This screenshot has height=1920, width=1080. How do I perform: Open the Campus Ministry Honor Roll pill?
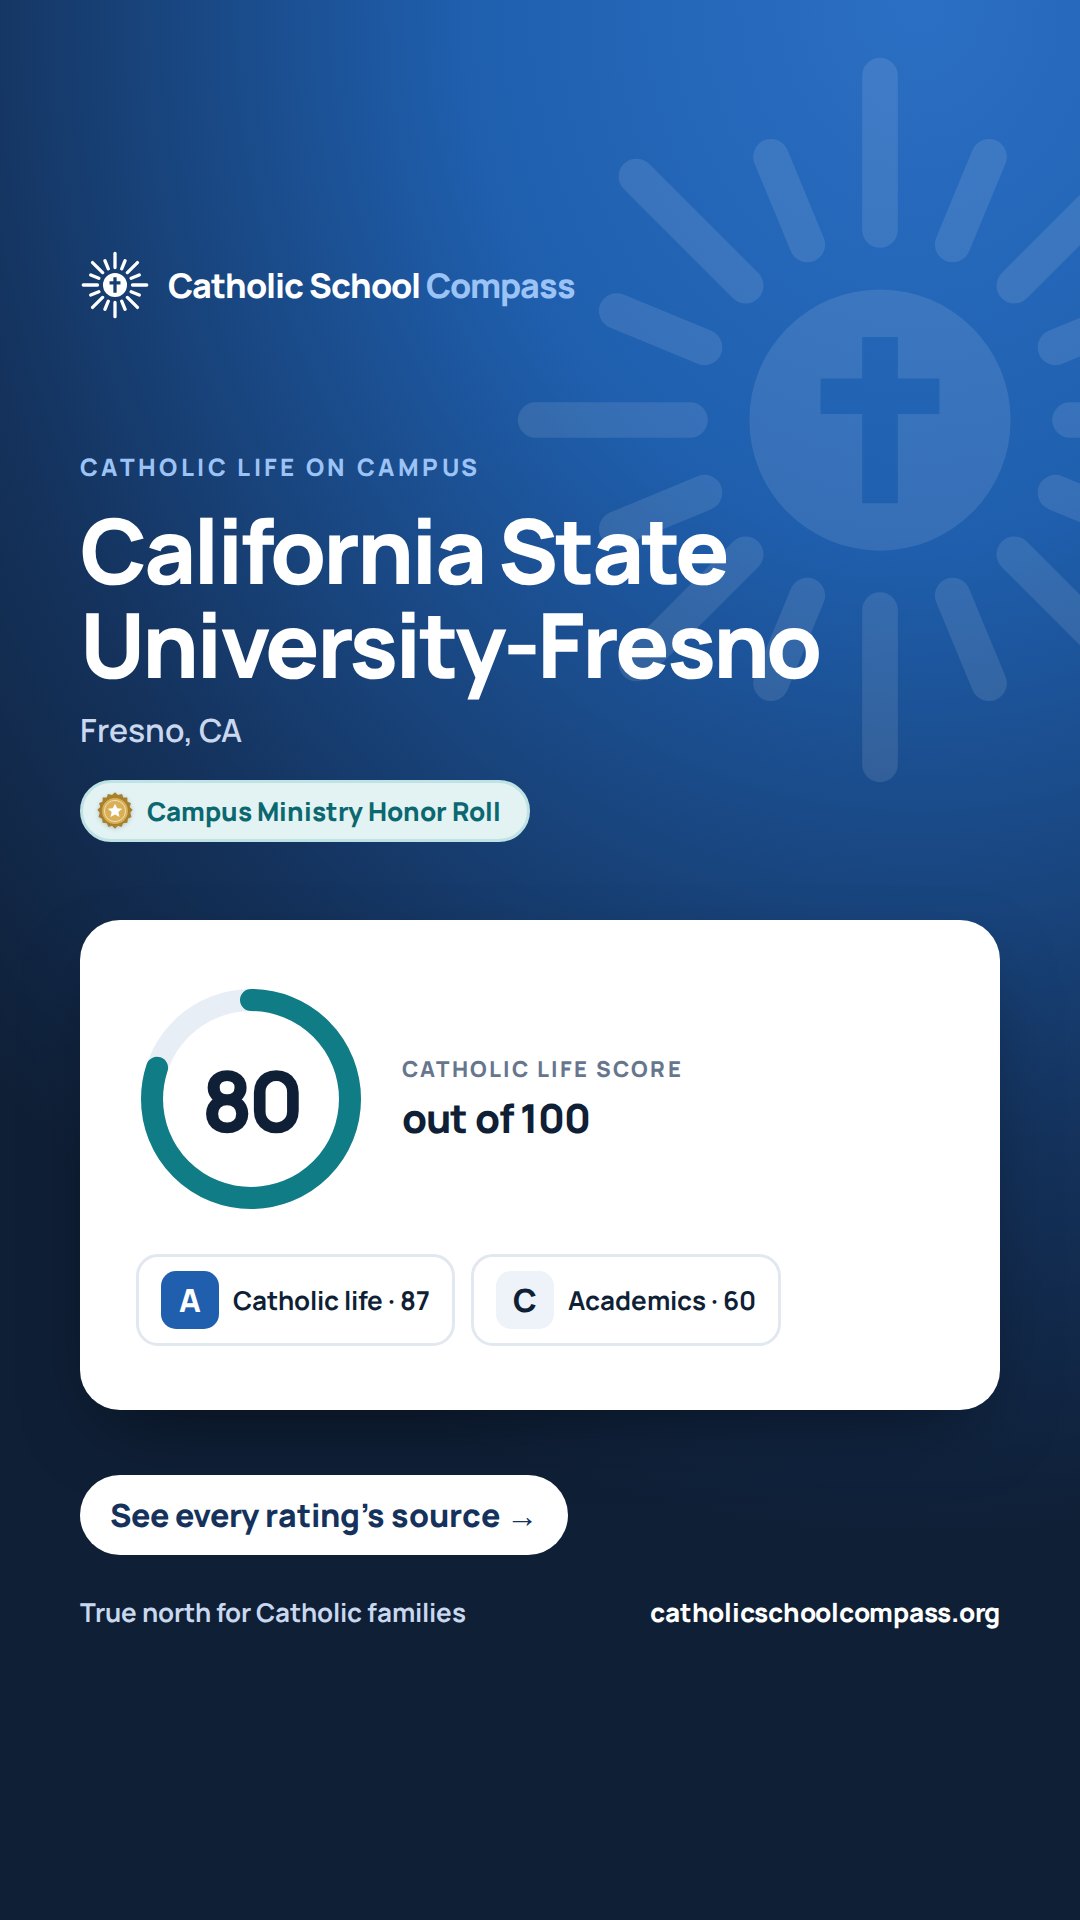[304, 811]
